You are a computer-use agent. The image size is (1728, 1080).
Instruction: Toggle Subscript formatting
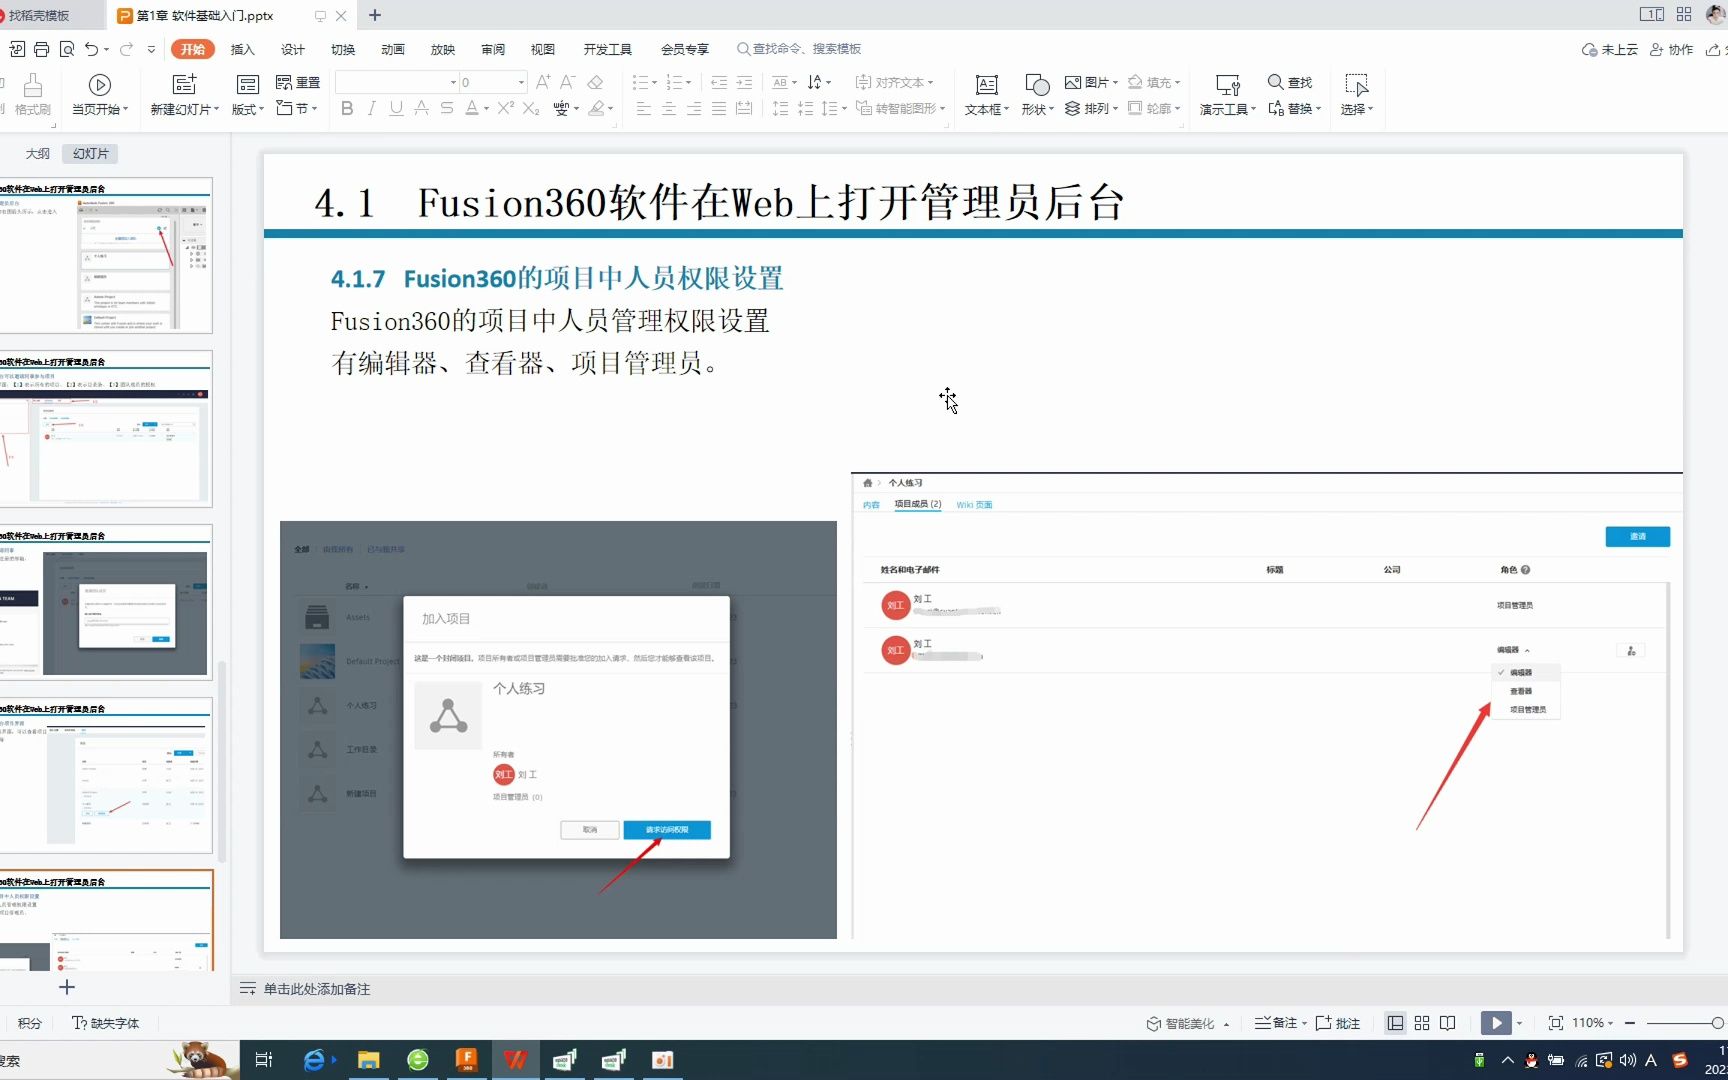[531, 108]
